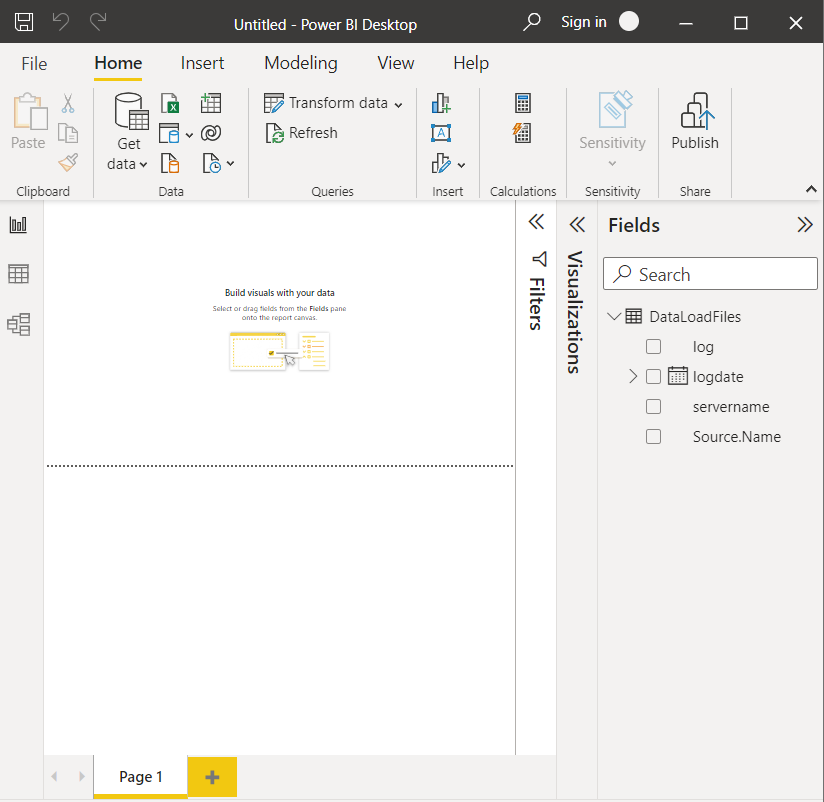Click the Sign in link
824x802 pixels.
point(583,22)
